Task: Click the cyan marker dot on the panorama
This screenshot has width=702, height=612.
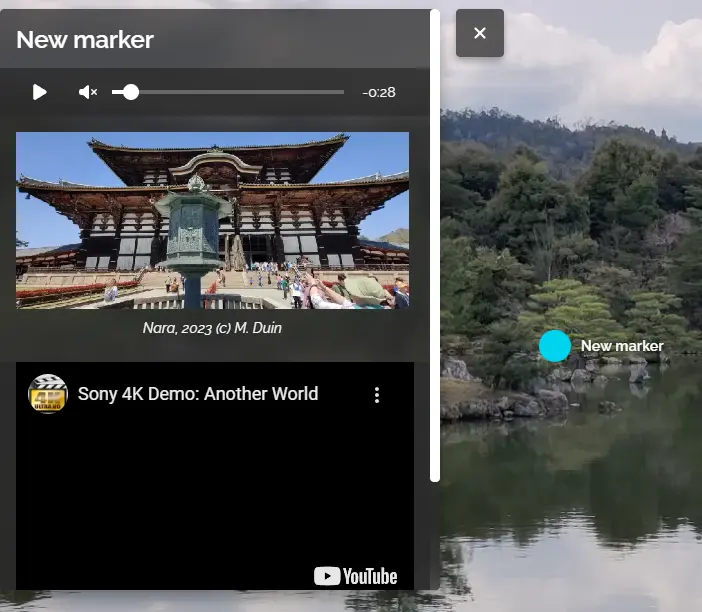Action: click(555, 346)
